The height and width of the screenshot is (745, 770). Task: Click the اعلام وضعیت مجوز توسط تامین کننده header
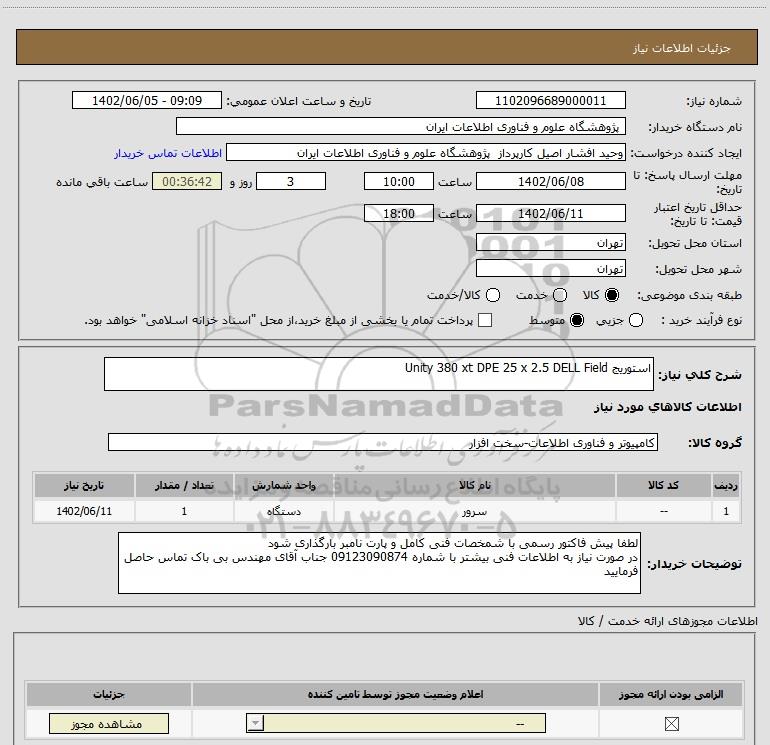tap(395, 694)
